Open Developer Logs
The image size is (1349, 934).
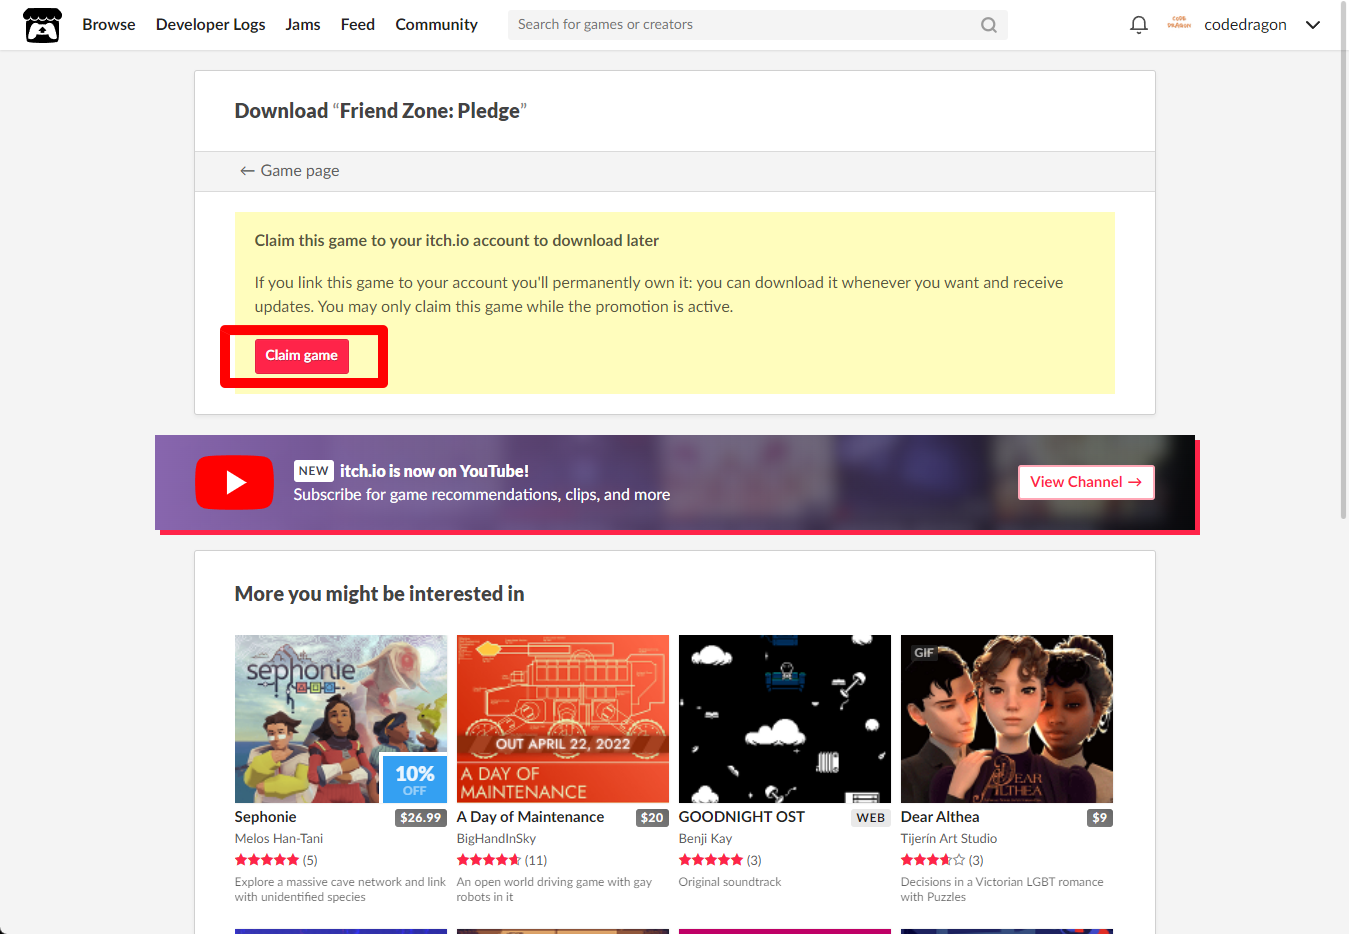(211, 25)
